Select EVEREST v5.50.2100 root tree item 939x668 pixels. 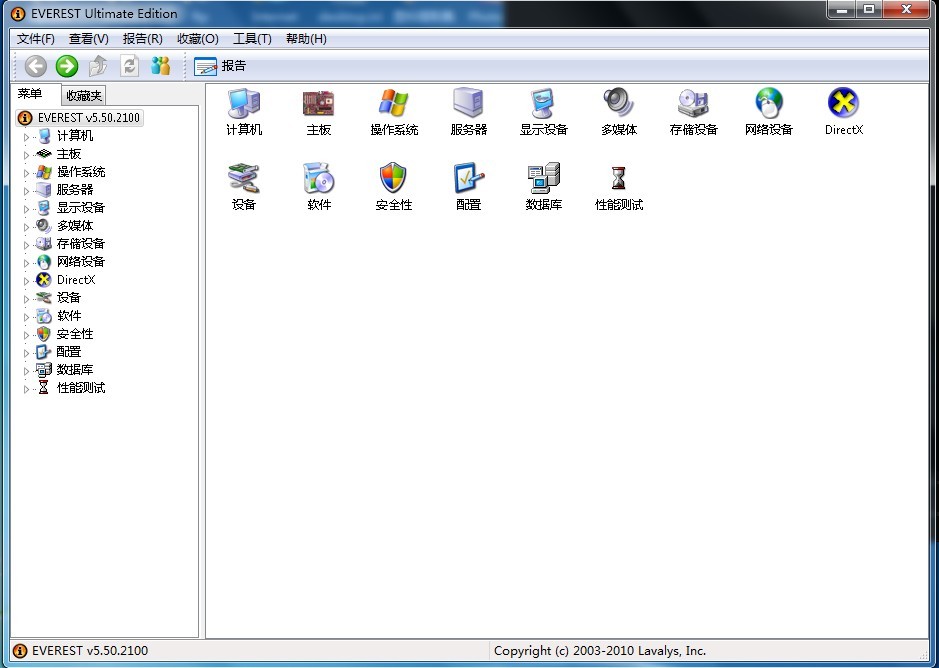point(89,117)
